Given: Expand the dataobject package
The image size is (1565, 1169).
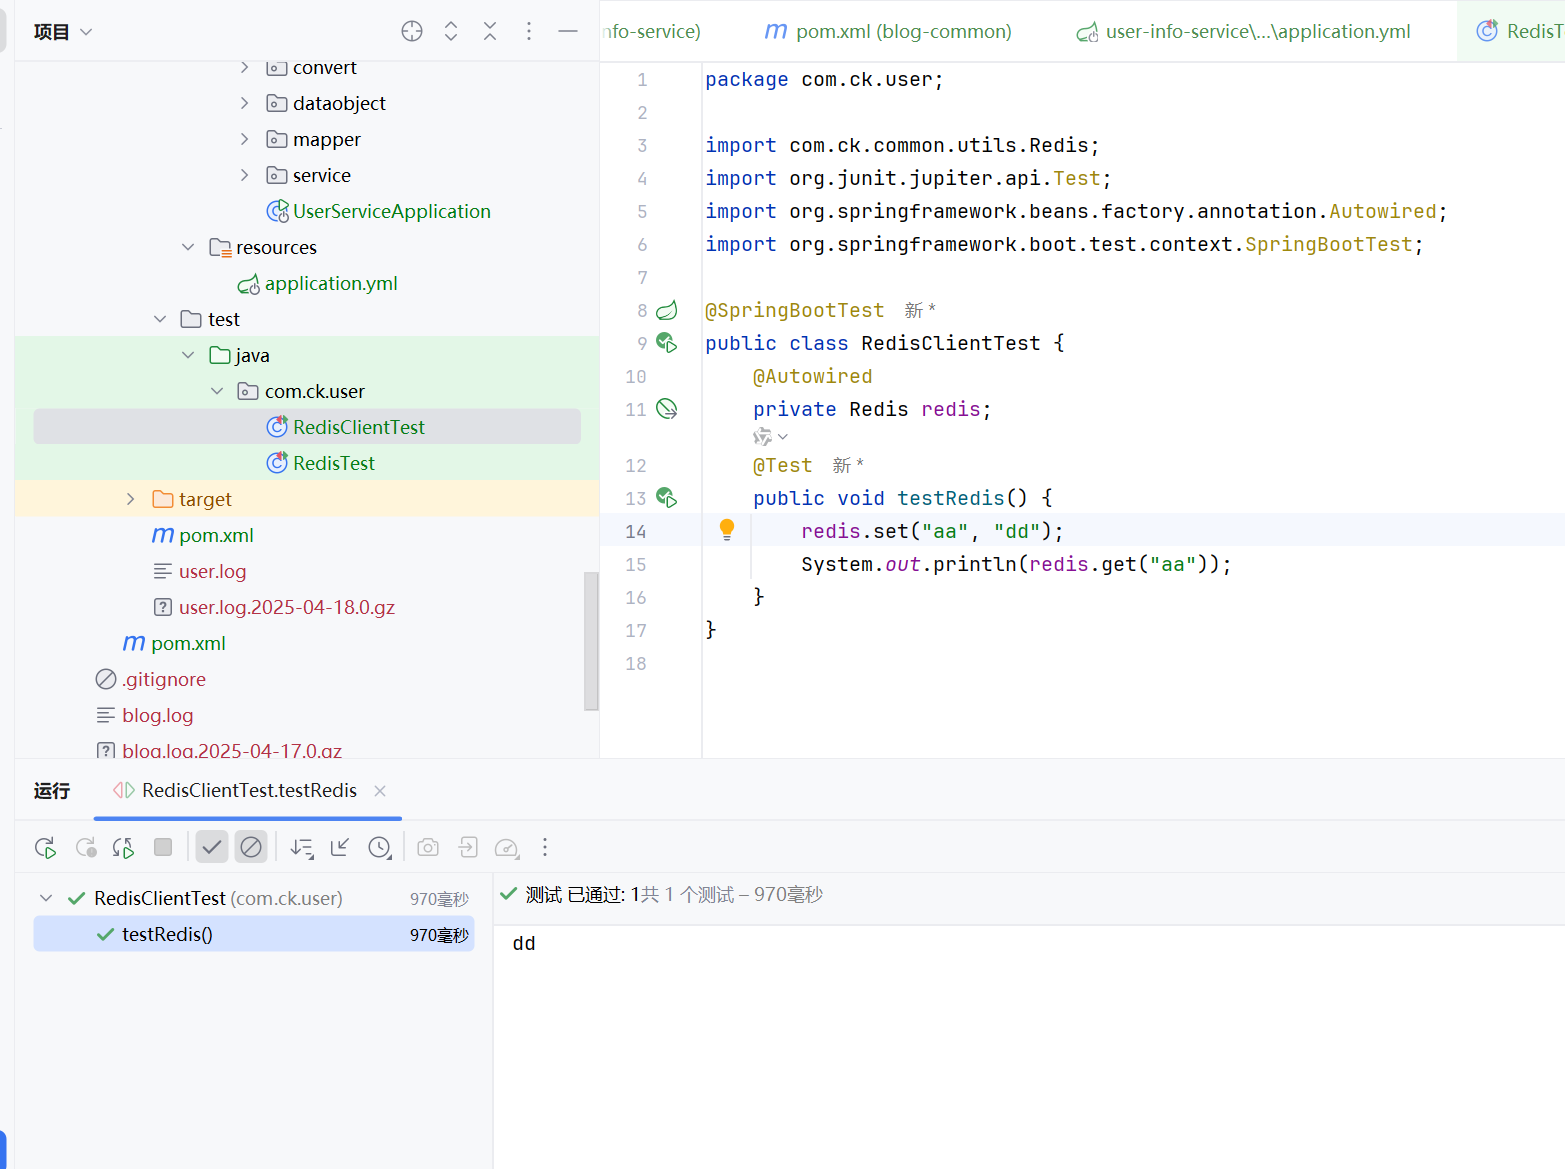Looking at the screenshot, I should click(x=245, y=103).
